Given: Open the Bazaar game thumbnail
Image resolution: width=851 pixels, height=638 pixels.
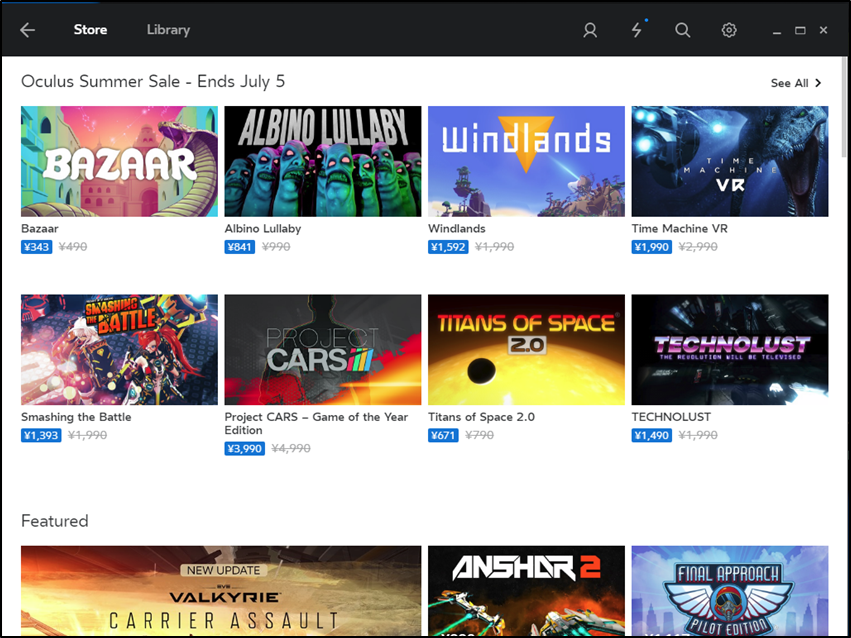Looking at the screenshot, I should click(x=119, y=161).
